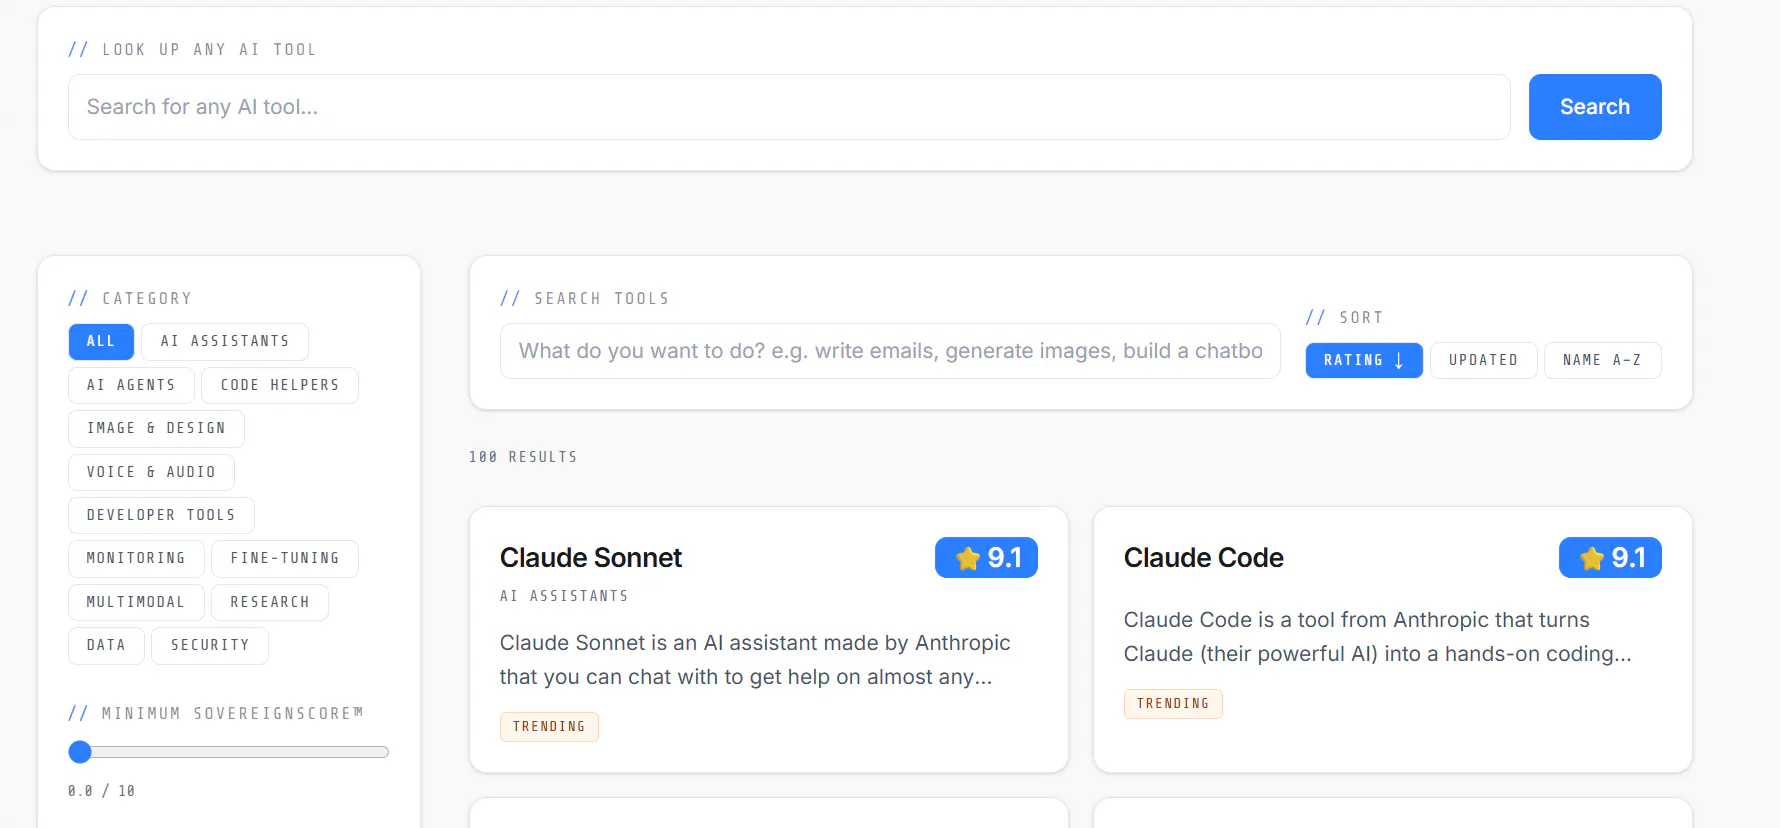Filter by Image & Design category
1780x828 pixels.
click(x=156, y=428)
